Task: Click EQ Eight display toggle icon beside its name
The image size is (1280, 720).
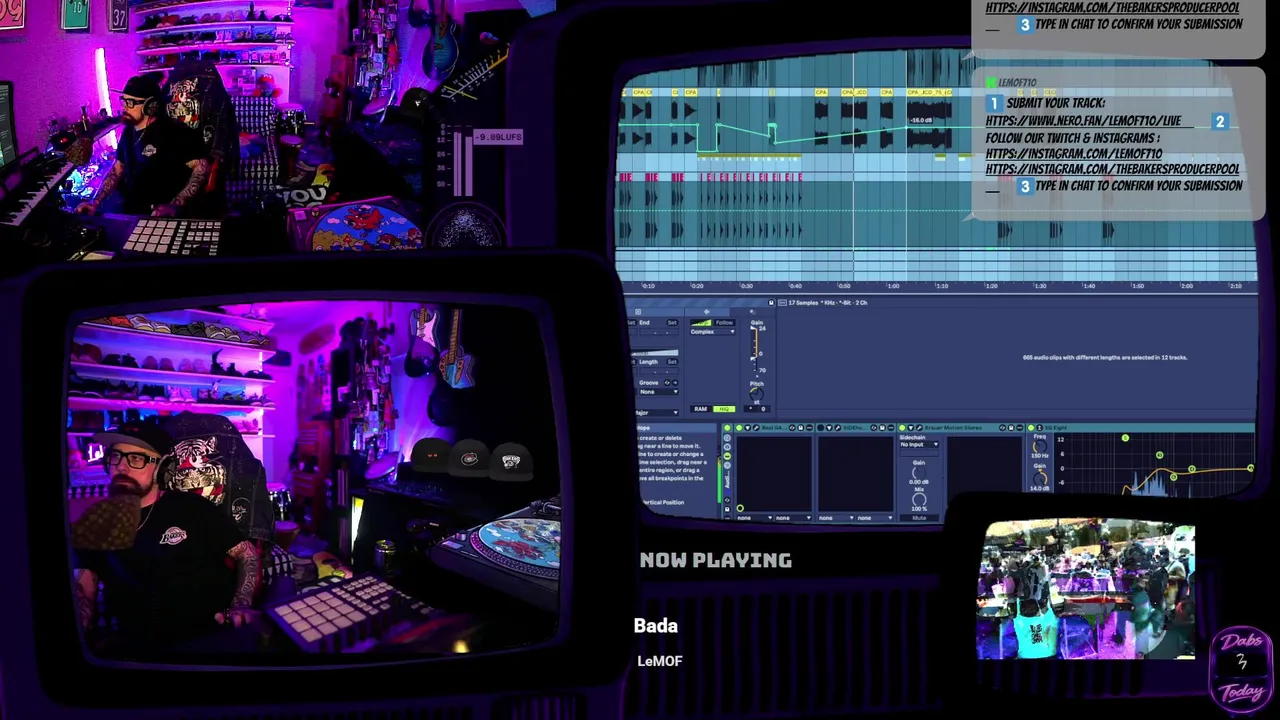Action: click(1039, 427)
